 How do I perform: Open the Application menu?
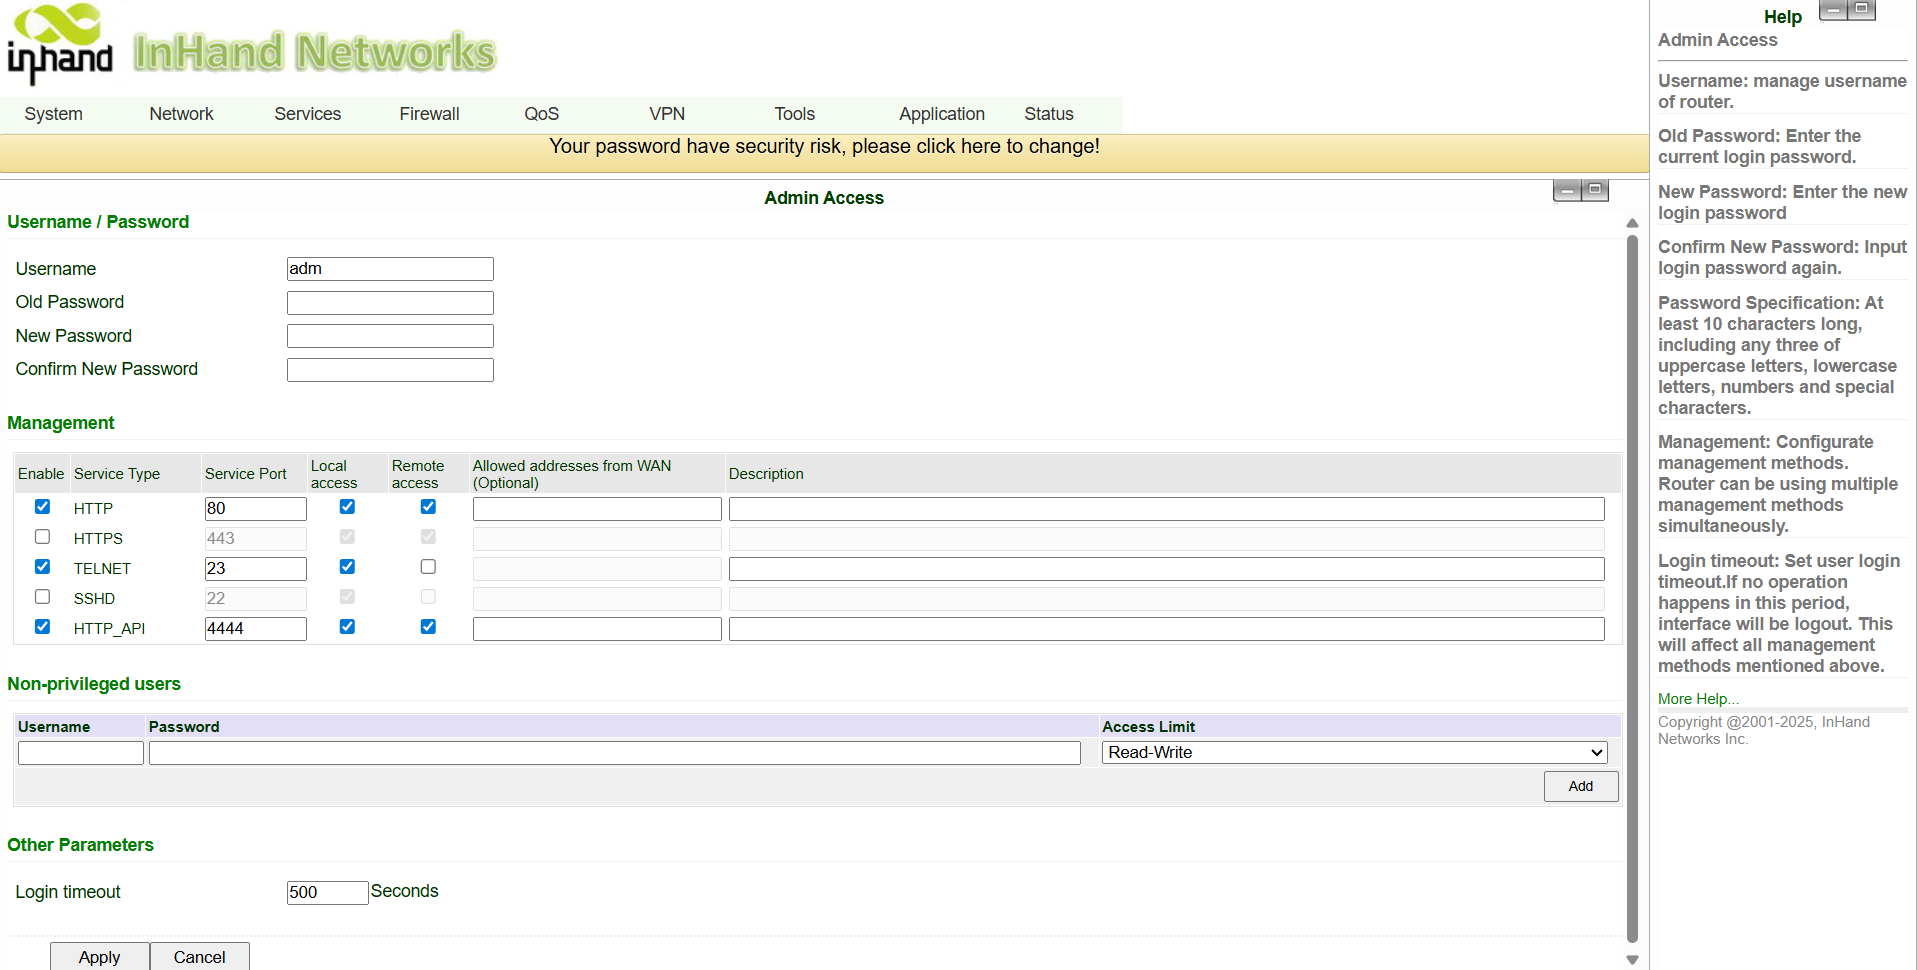[942, 114]
